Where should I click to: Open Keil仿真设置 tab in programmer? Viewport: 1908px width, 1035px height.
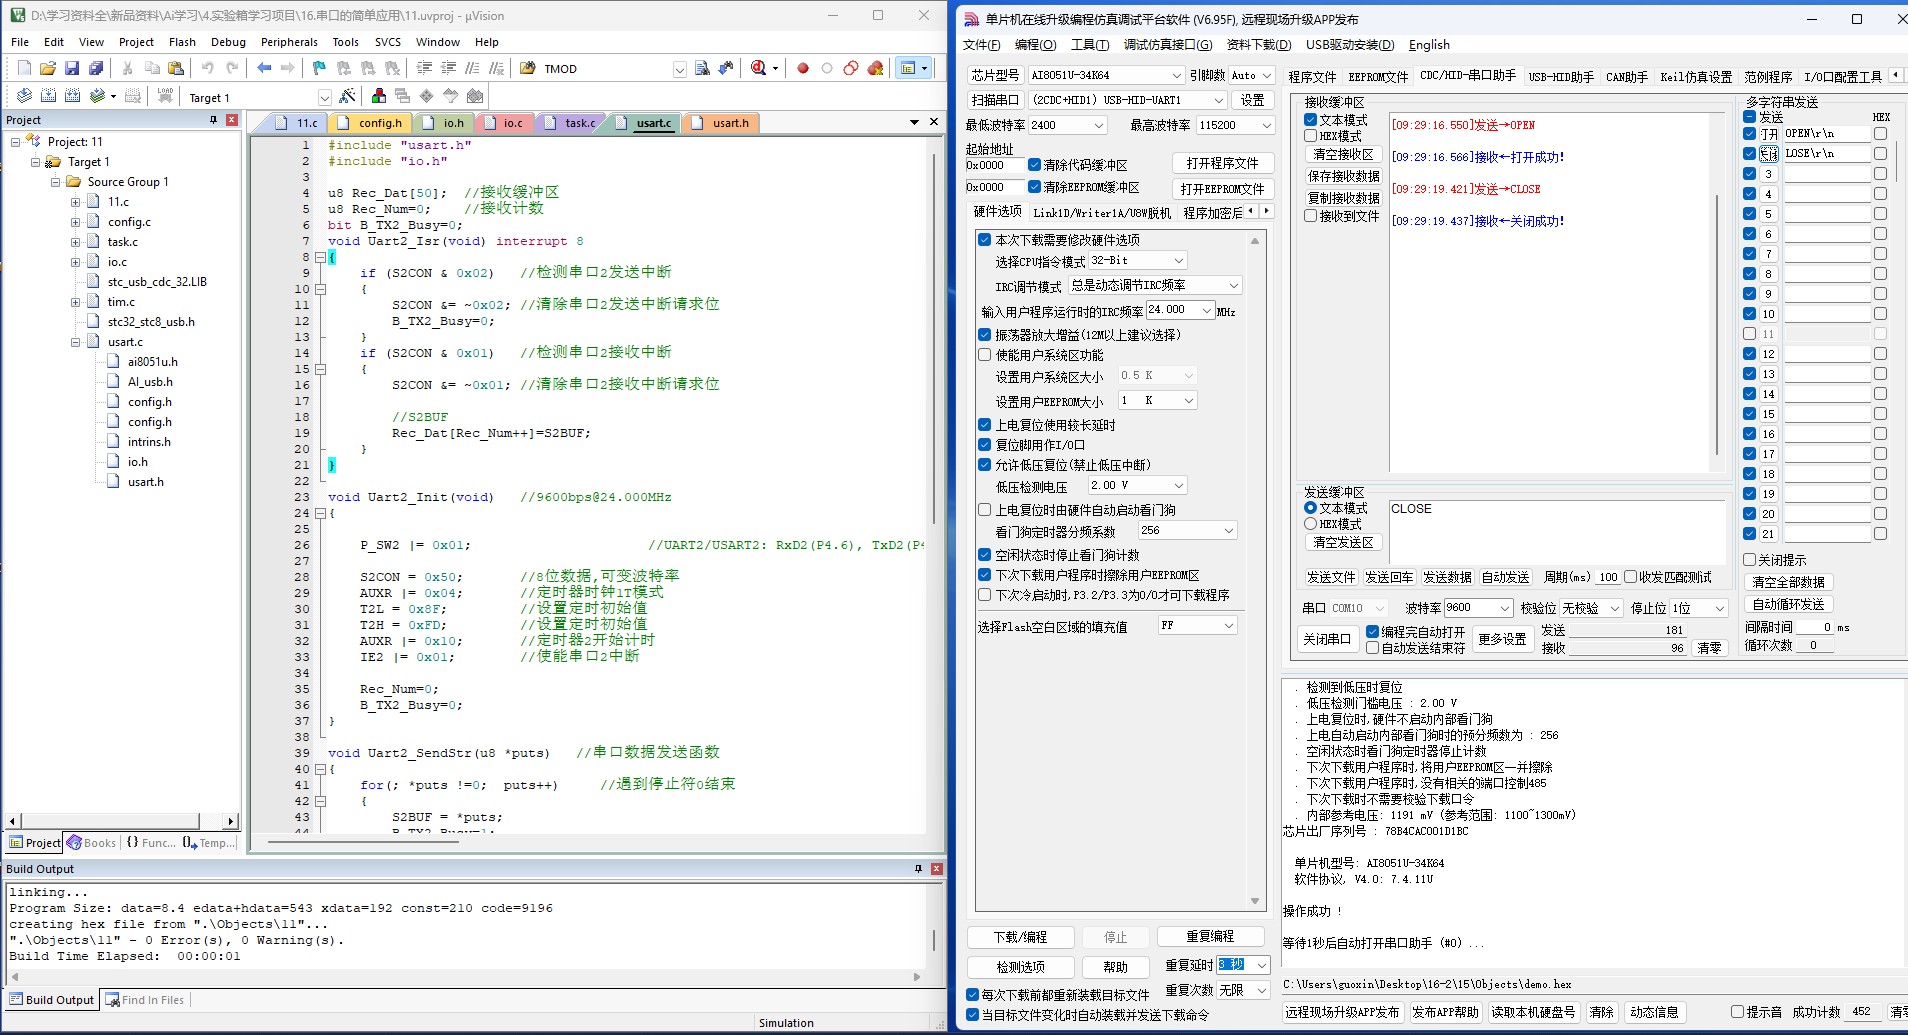point(1696,77)
